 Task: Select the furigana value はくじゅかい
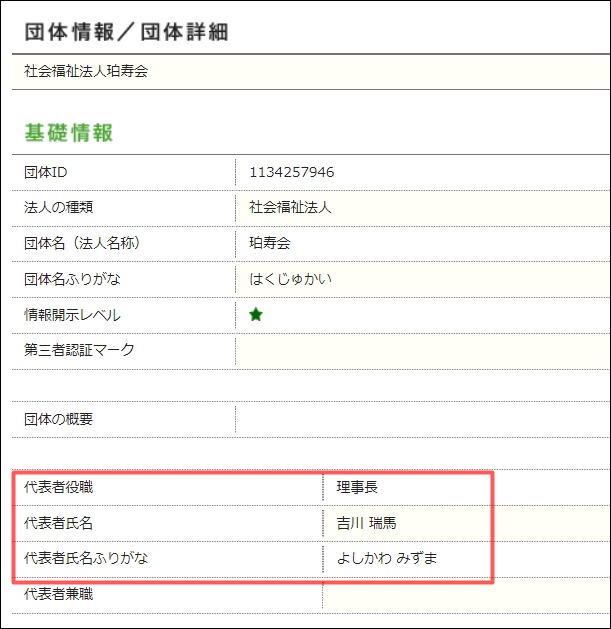[290, 279]
